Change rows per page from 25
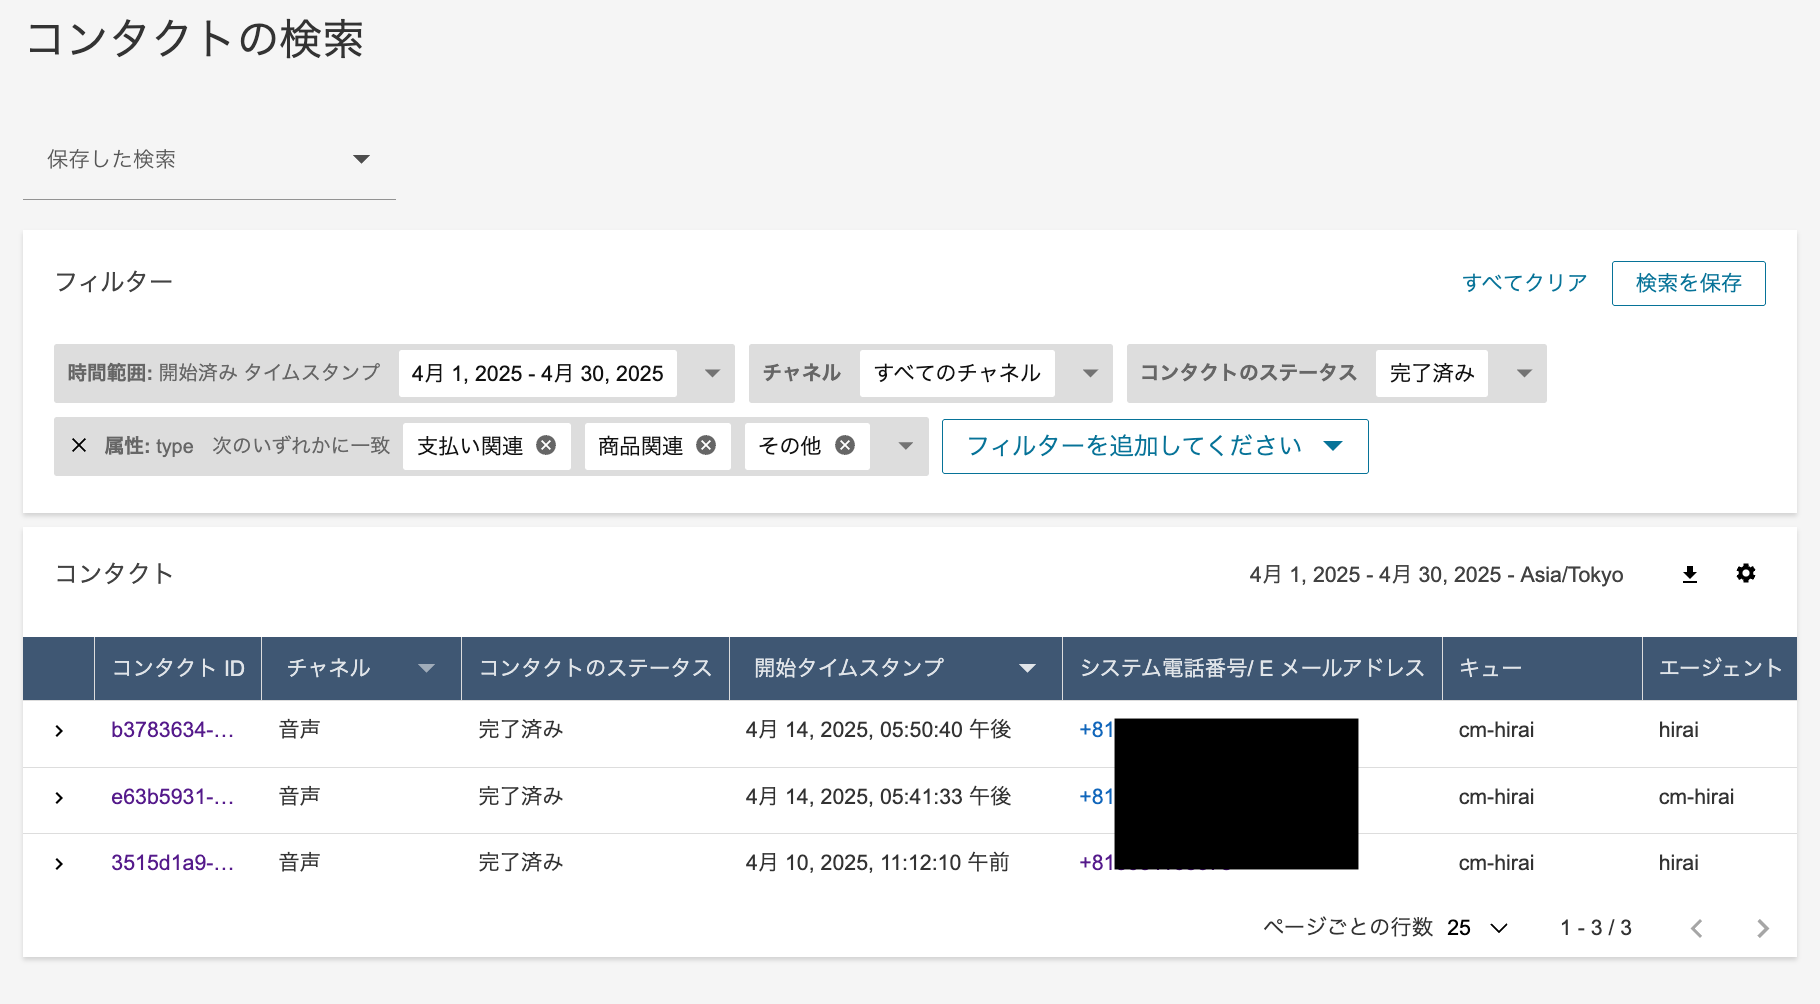Screen dimensions: 1820x1004 1477,928
